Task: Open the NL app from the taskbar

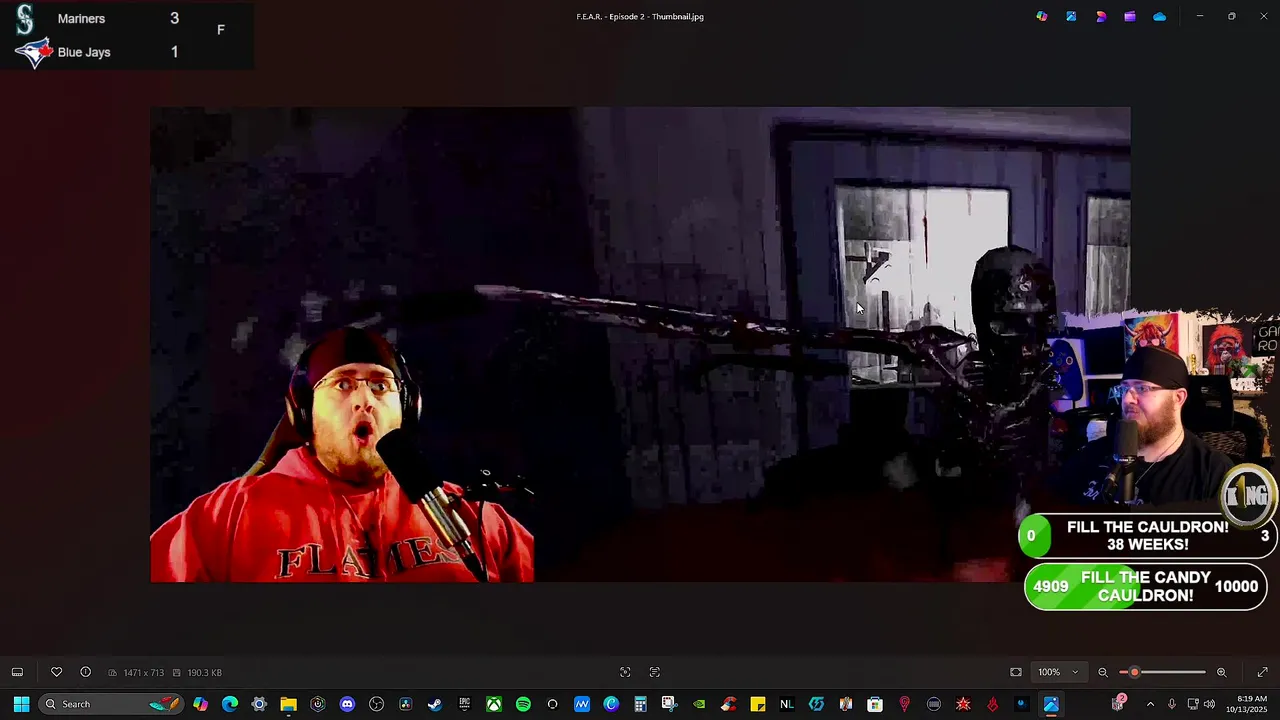Action: tap(787, 704)
